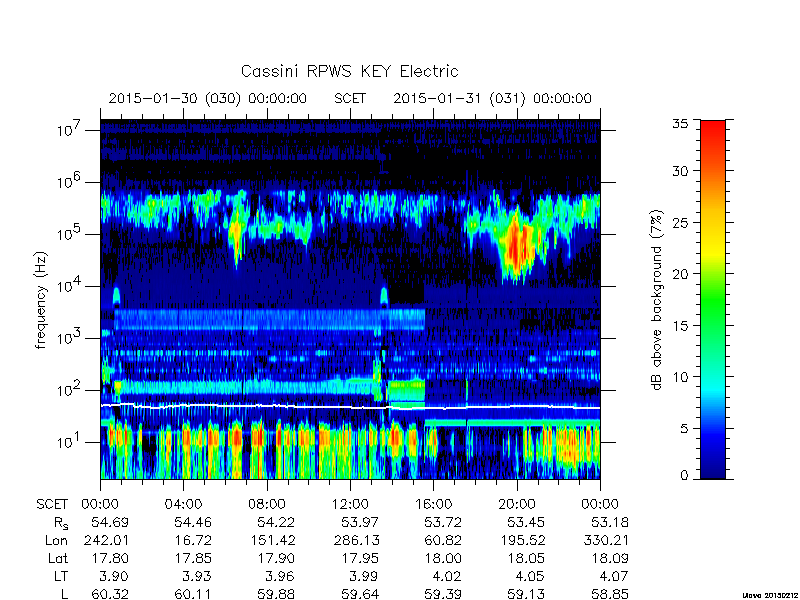Screen dimensions: 800x600
Task: Click color bar tick label "35"
Action: 681,123
